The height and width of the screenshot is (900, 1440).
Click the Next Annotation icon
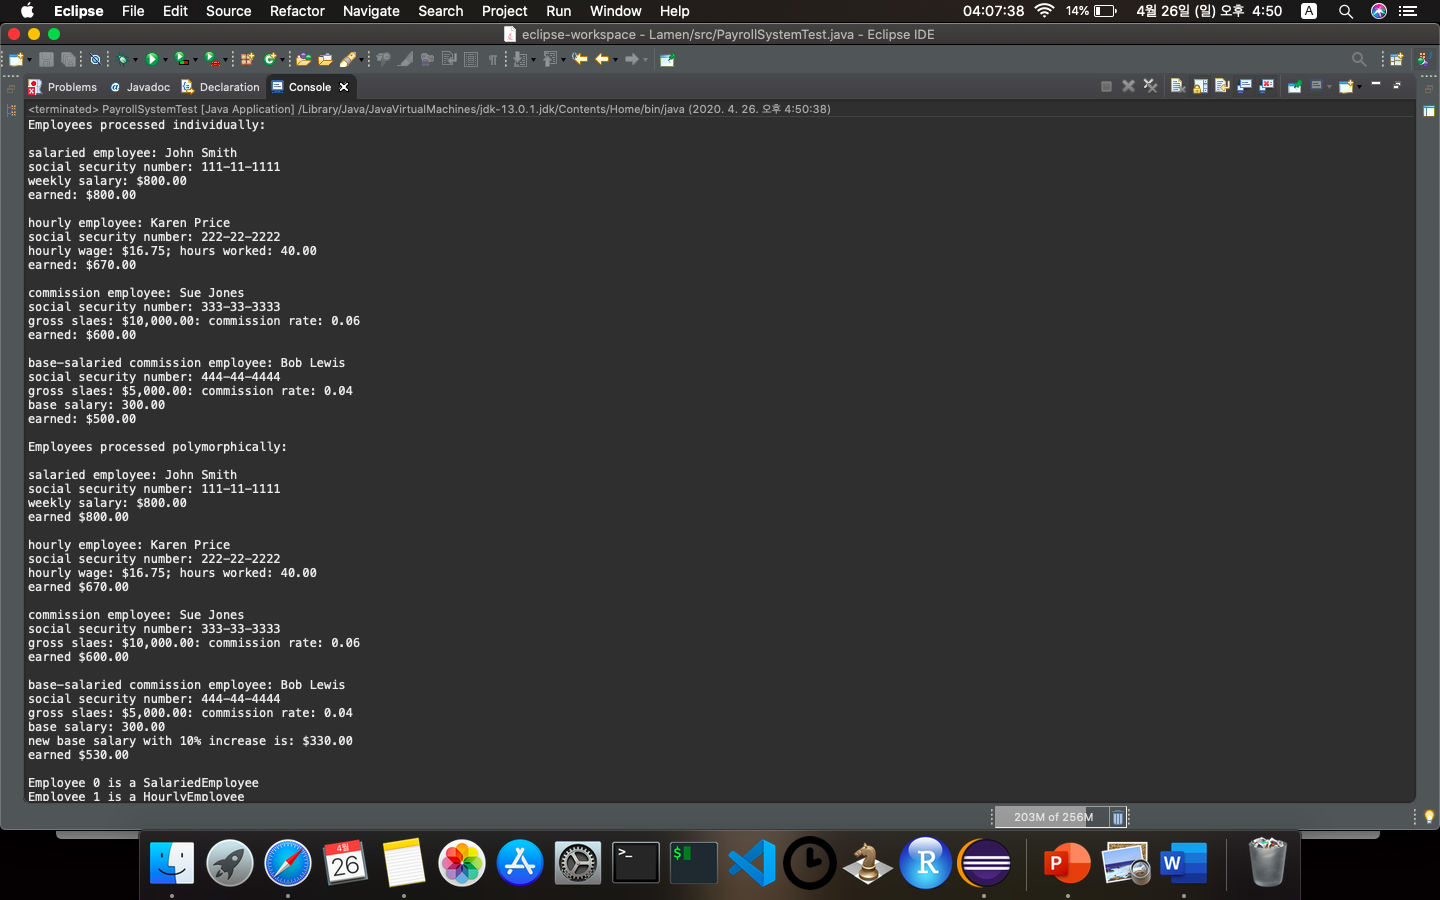(x=520, y=59)
